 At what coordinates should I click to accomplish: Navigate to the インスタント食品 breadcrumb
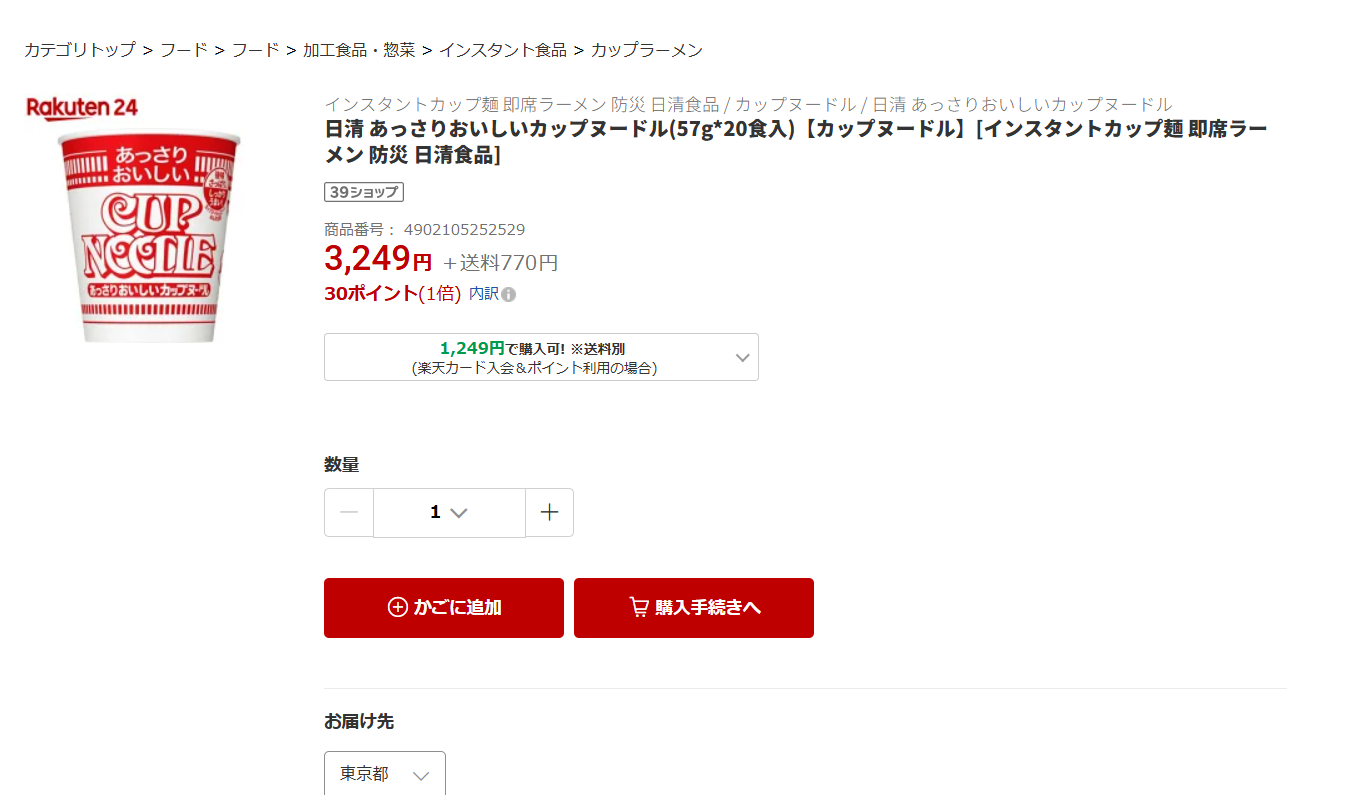pos(503,50)
